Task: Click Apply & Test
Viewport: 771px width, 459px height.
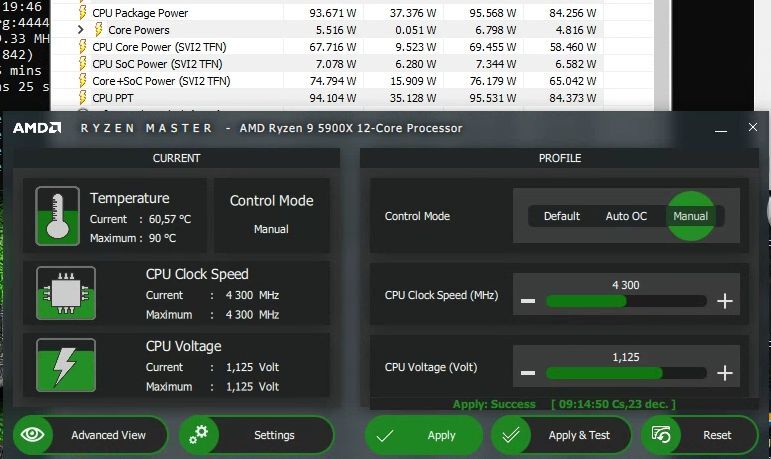Action: pos(562,435)
